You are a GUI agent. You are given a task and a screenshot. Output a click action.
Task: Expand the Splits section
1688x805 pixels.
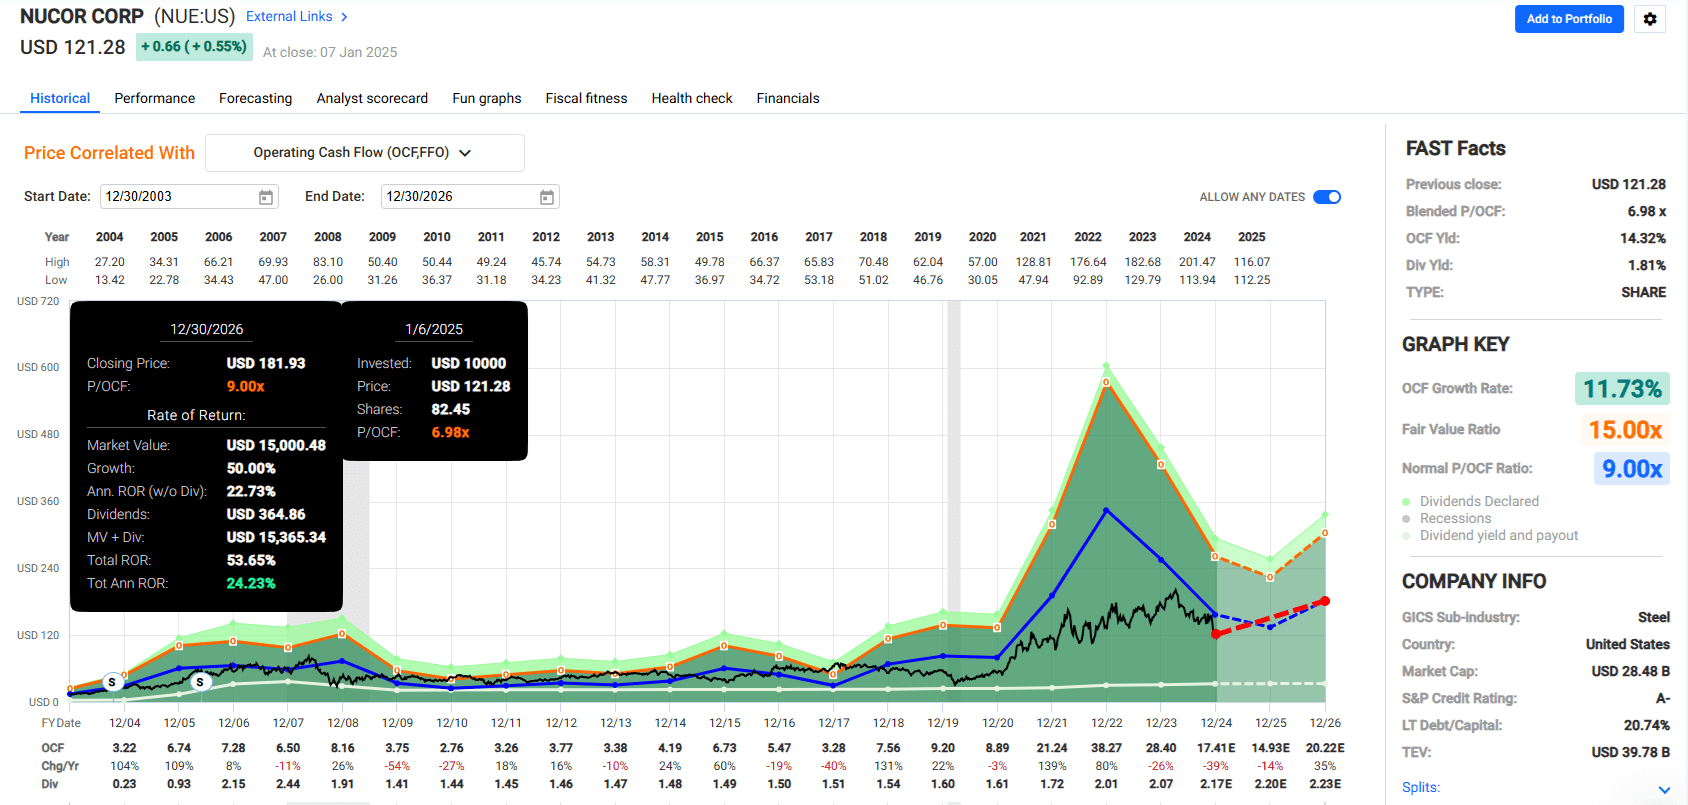tap(1664, 789)
